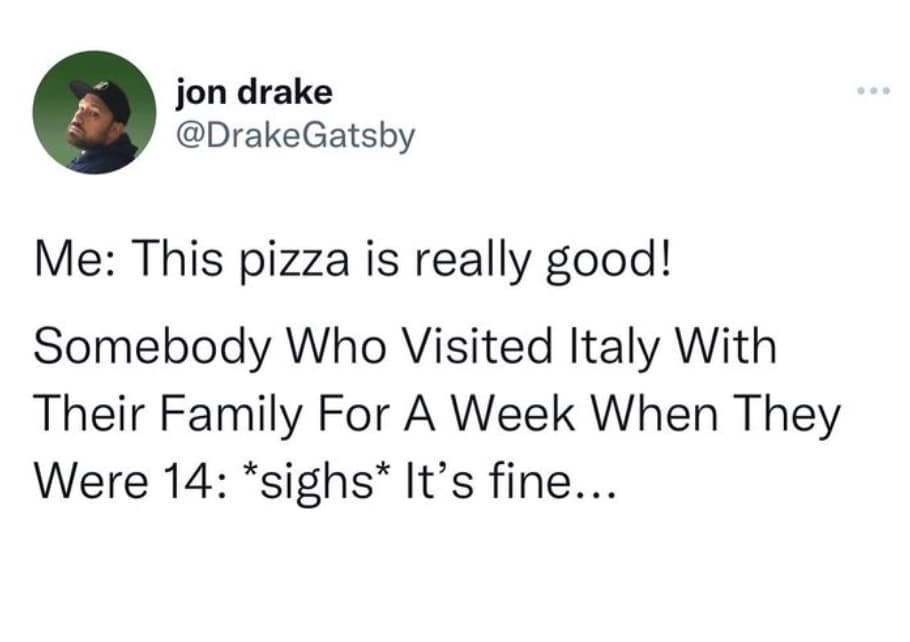Click the @DrakeGatsby handle
Screen dimensions: 910x642
point(294,134)
